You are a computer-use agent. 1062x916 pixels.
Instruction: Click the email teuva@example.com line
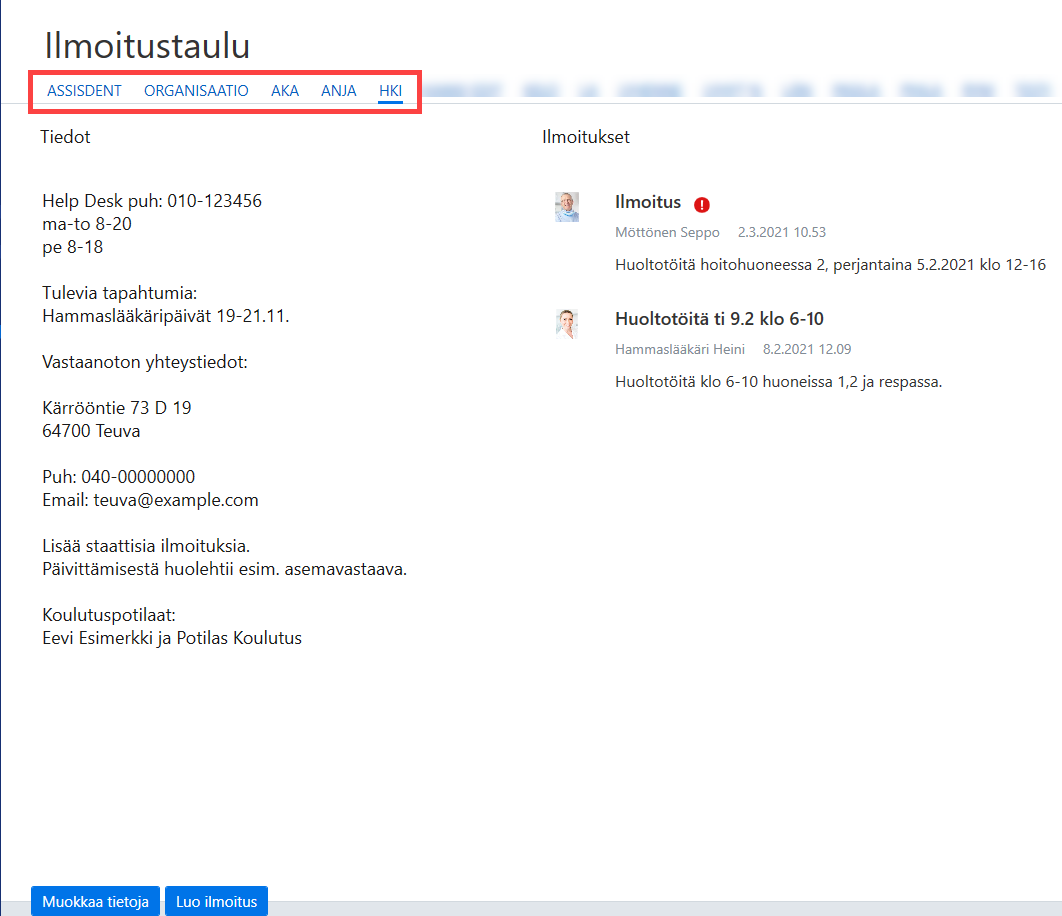point(150,500)
